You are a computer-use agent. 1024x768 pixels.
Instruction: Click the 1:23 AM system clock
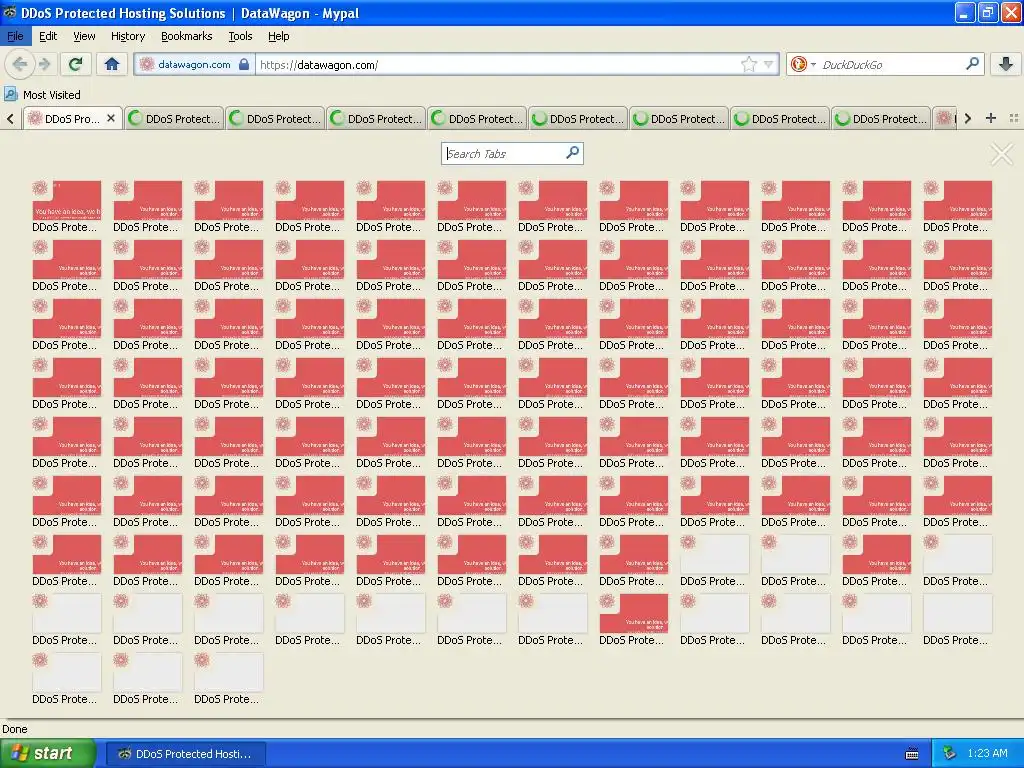[987, 753]
